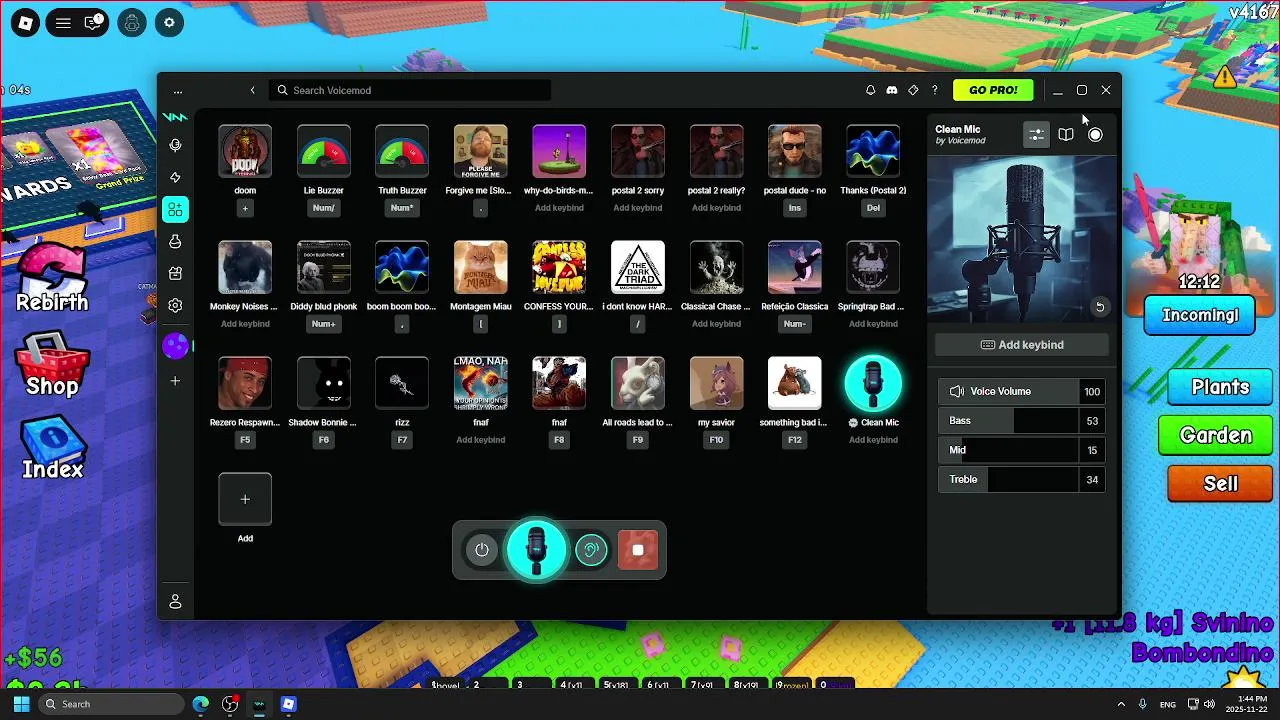Reset voice with the undo arrow icon

pos(1099,307)
